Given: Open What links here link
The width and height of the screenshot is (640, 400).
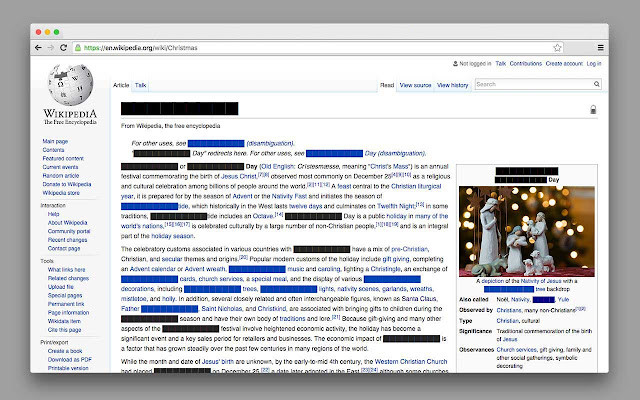Looking at the screenshot, I should pos(66,269).
